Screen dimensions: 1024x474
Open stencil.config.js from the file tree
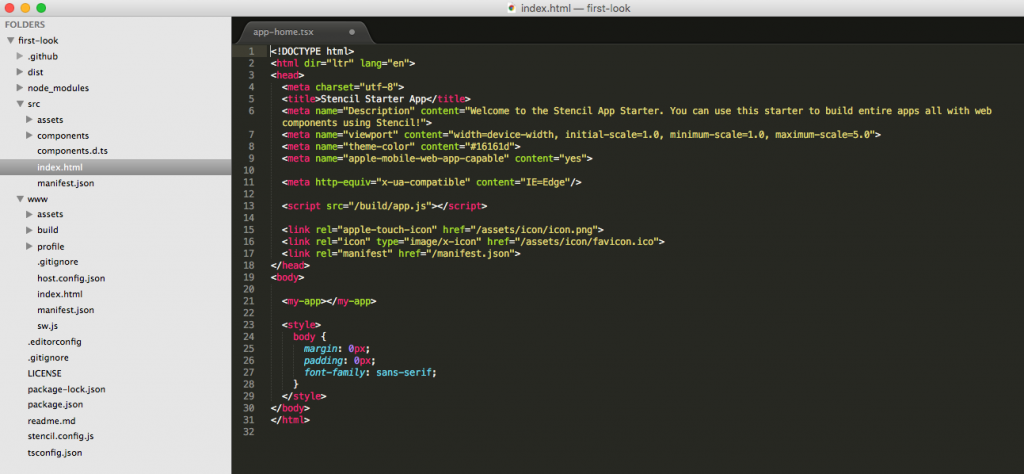(x=60, y=436)
